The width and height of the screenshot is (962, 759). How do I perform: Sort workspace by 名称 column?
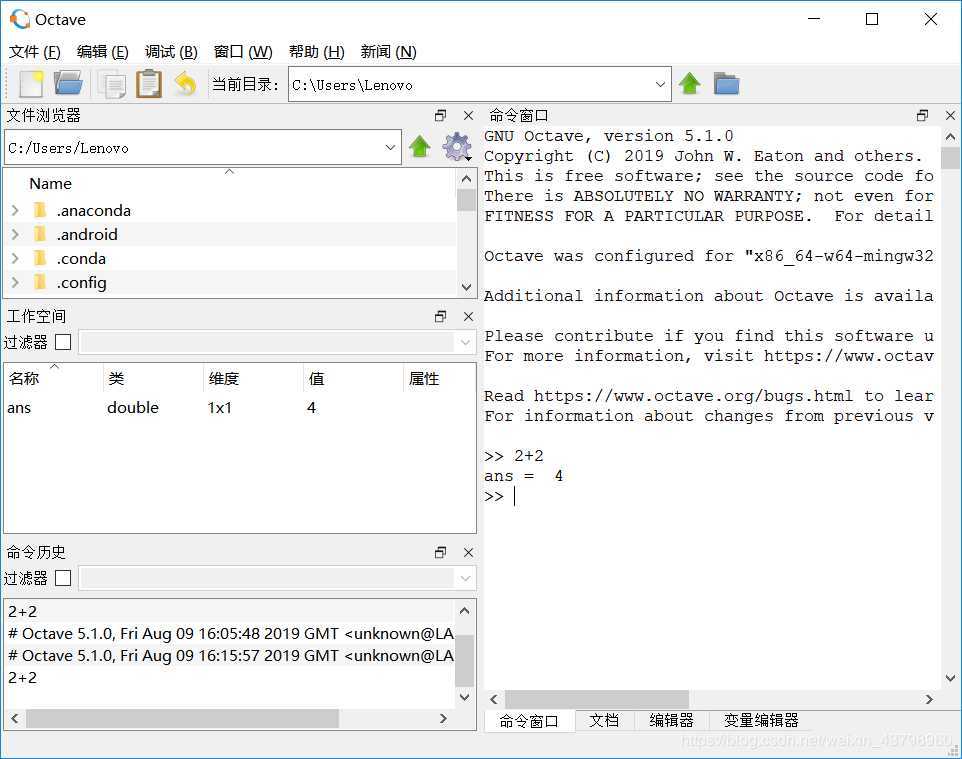click(54, 379)
